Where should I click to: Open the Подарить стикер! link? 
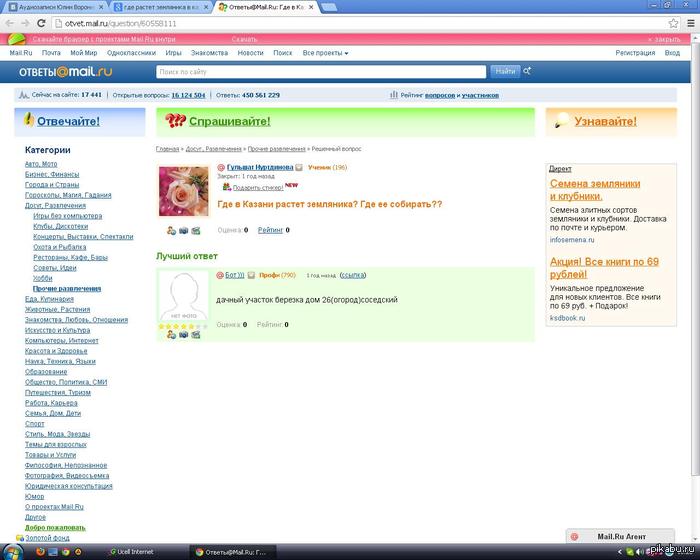click(x=258, y=188)
